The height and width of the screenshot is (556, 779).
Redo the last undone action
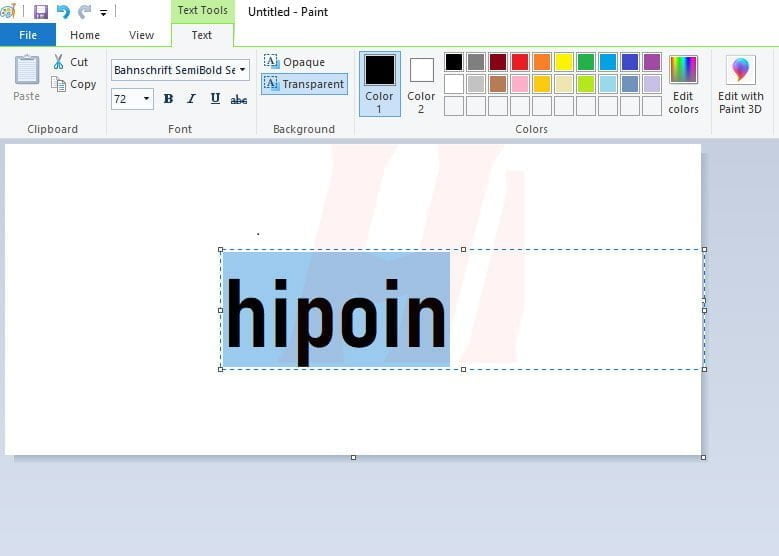point(84,11)
